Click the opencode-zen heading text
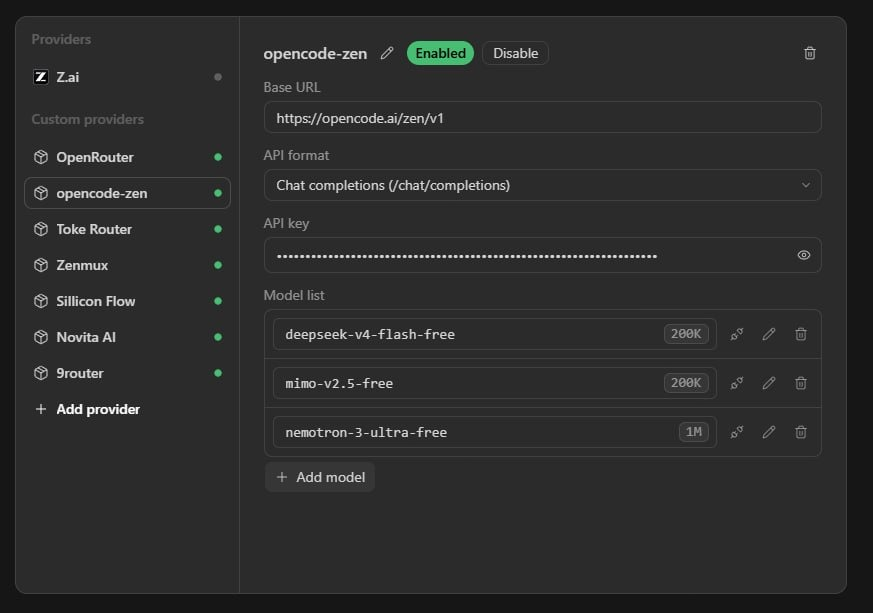Viewport: 873px width, 613px height. point(315,54)
